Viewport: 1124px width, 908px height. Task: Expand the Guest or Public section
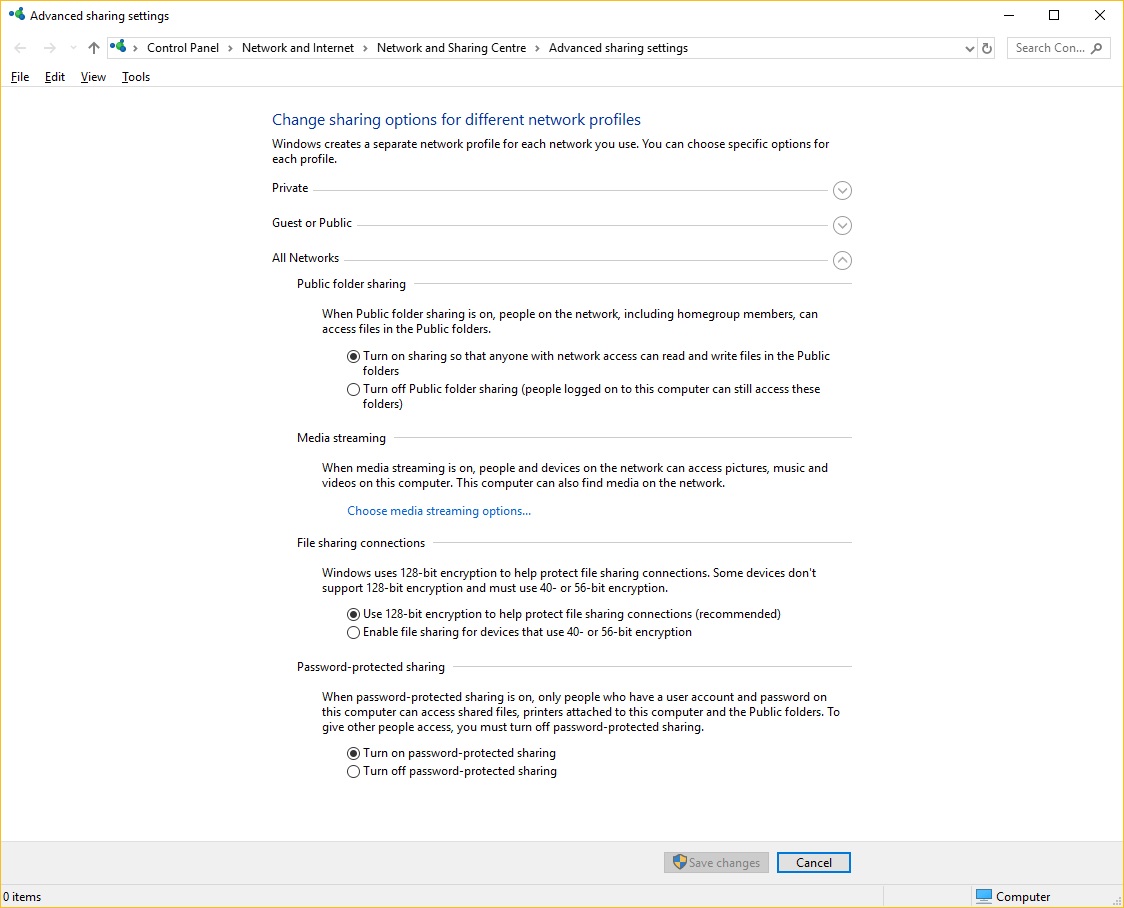click(842, 225)
